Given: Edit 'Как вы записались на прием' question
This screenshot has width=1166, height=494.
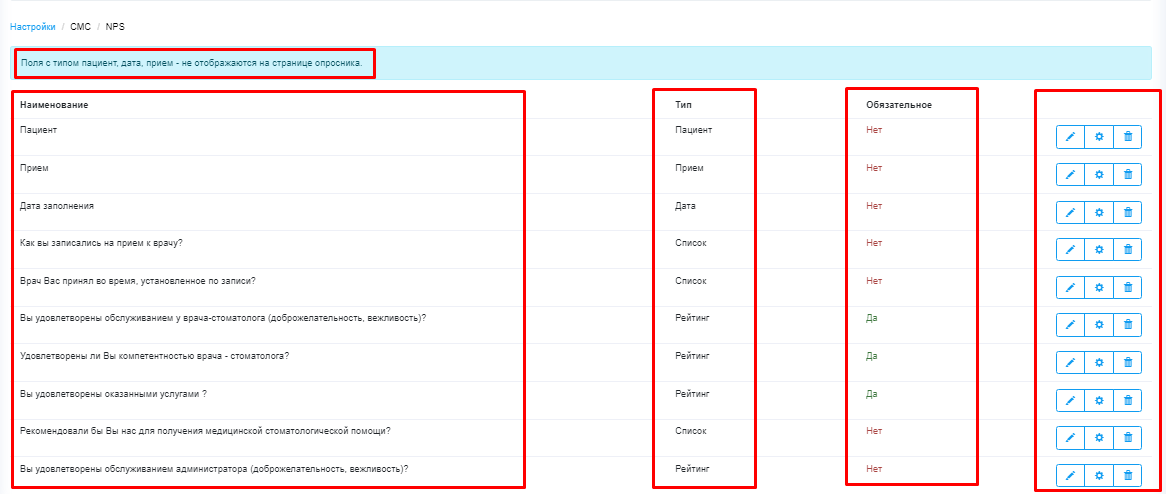Looking at the screenshot, I should [x=1071, y=250].
